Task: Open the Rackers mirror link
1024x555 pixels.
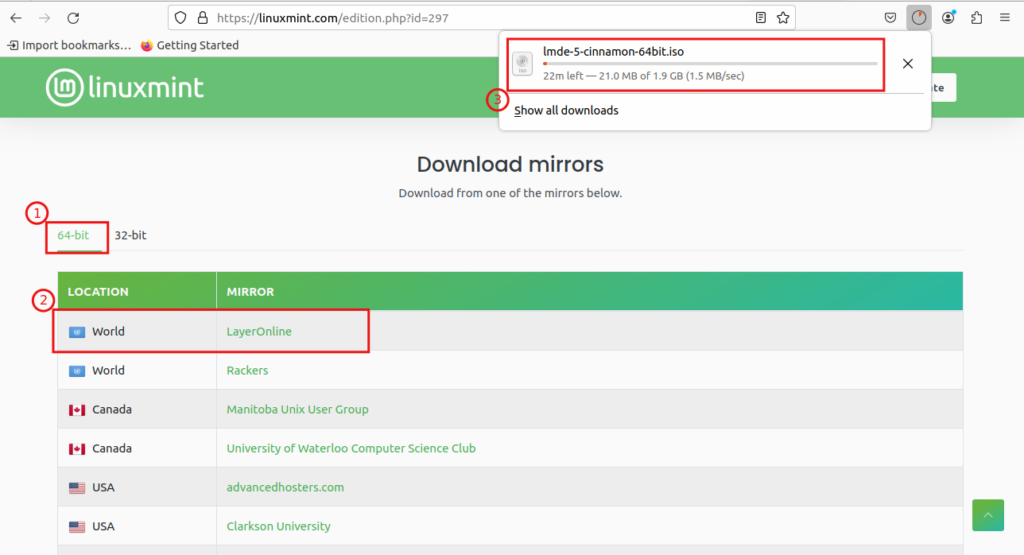Action: (x=248, y=370)
